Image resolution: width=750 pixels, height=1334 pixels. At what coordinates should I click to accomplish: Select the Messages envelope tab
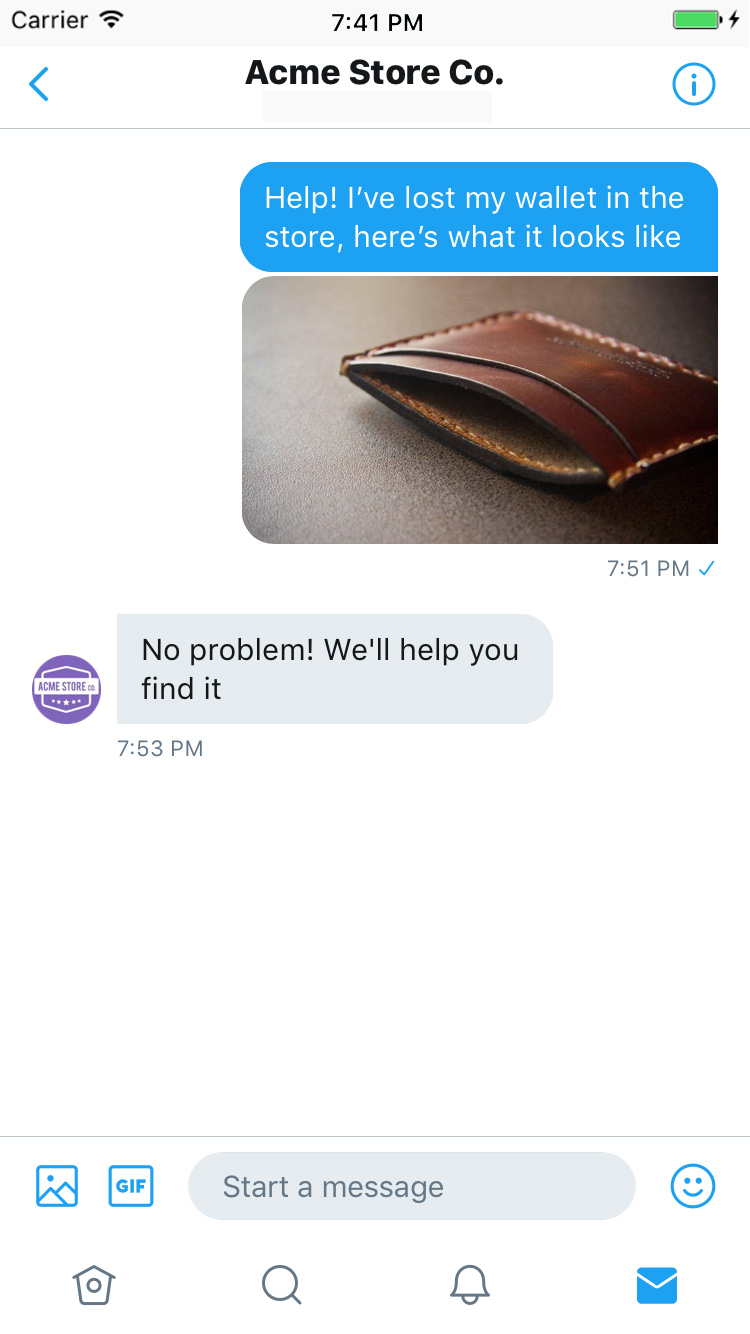[657, 1285]
